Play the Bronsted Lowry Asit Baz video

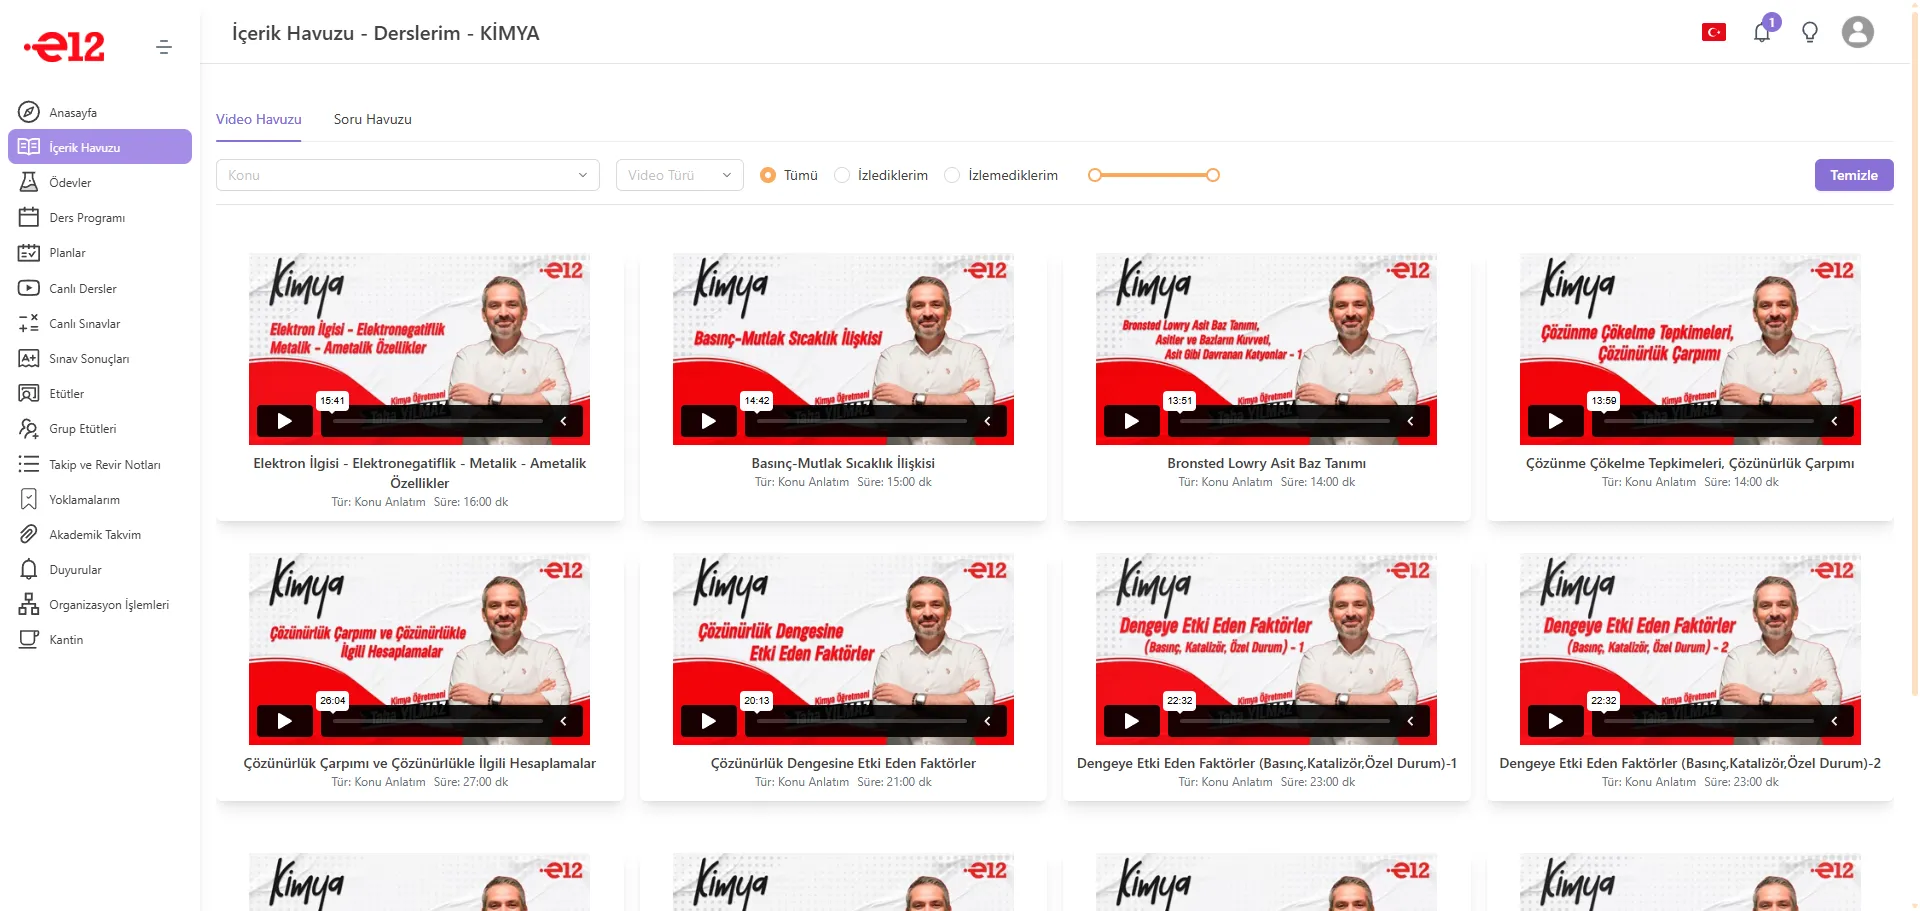coord(1131,421)
